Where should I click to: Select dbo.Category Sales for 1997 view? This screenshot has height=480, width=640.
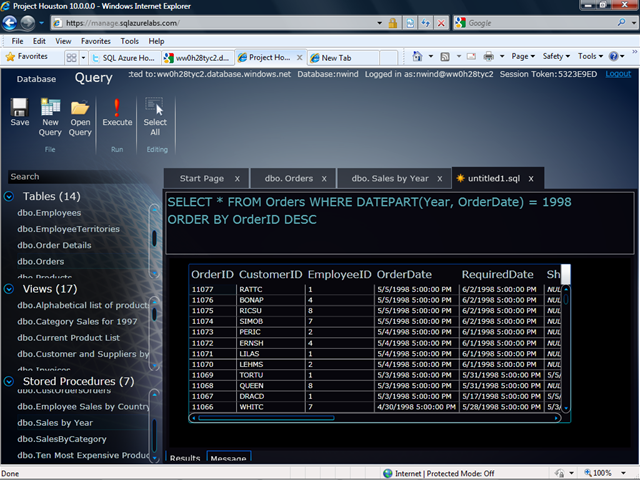point(77,322)
